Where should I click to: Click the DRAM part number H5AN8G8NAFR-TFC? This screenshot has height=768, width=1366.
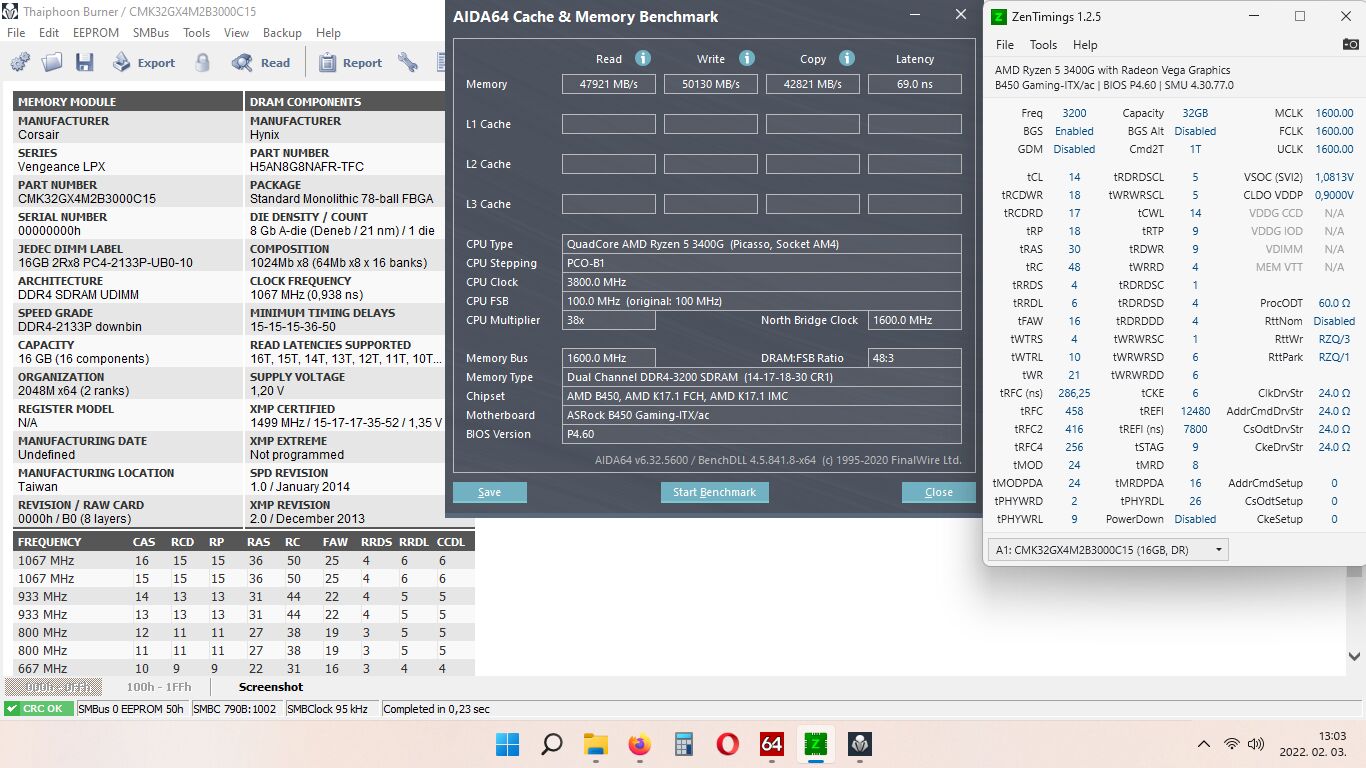(307, 167)
